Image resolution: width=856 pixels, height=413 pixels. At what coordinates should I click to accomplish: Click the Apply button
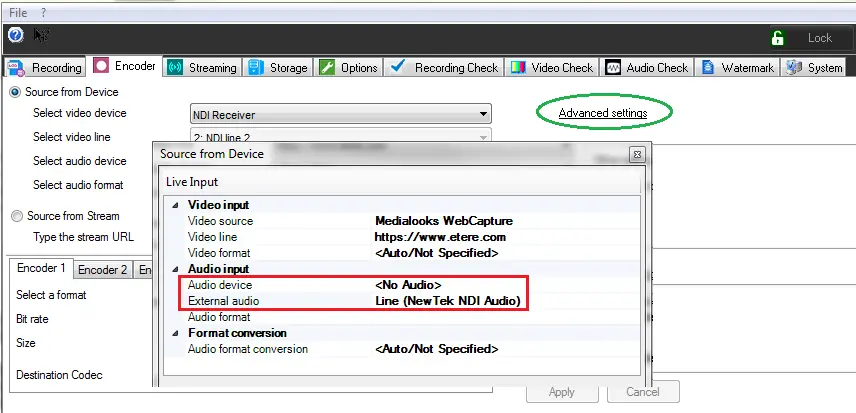coord(561,392)
